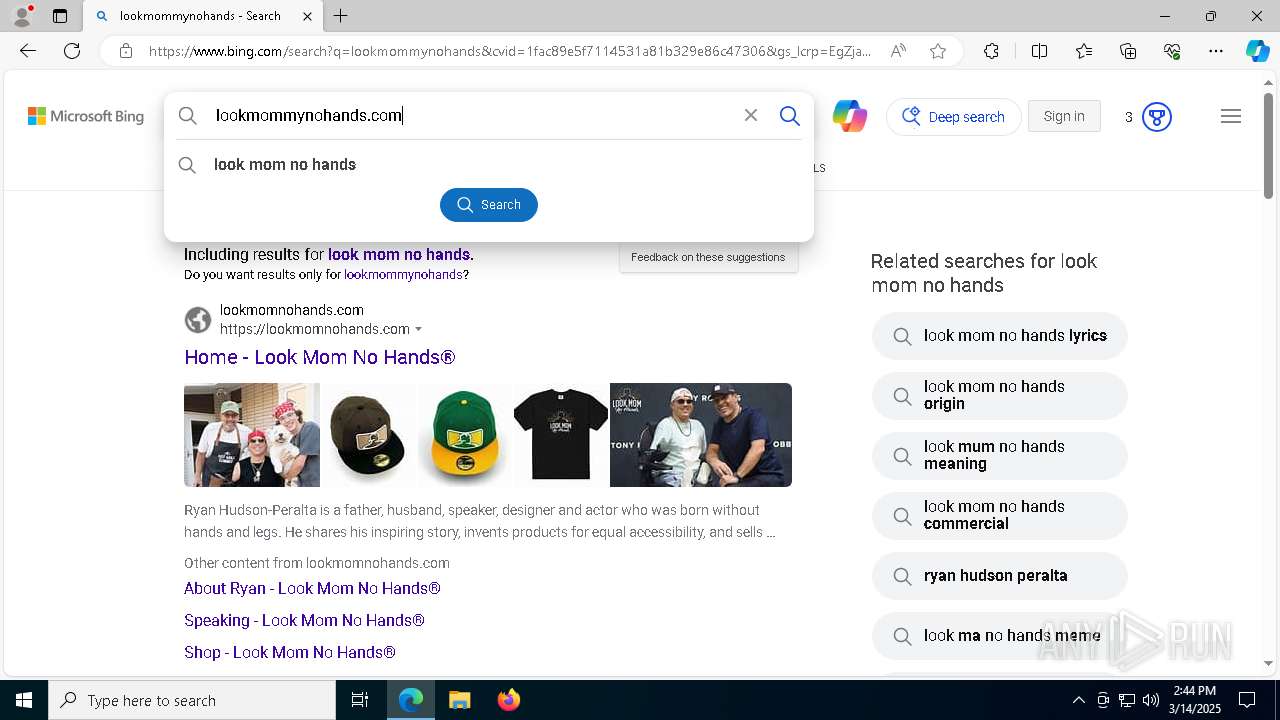
Task: Open Task View on the taskbar
Action: (360, 700)
